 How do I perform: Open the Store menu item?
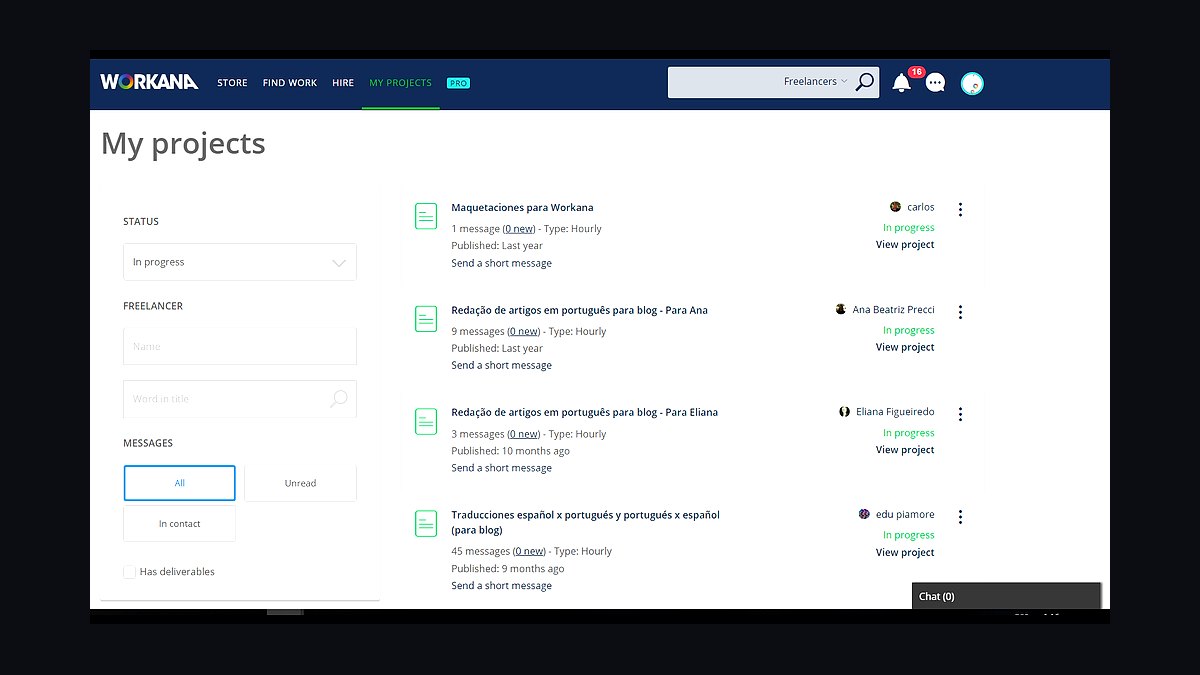(x=232, y=83)
